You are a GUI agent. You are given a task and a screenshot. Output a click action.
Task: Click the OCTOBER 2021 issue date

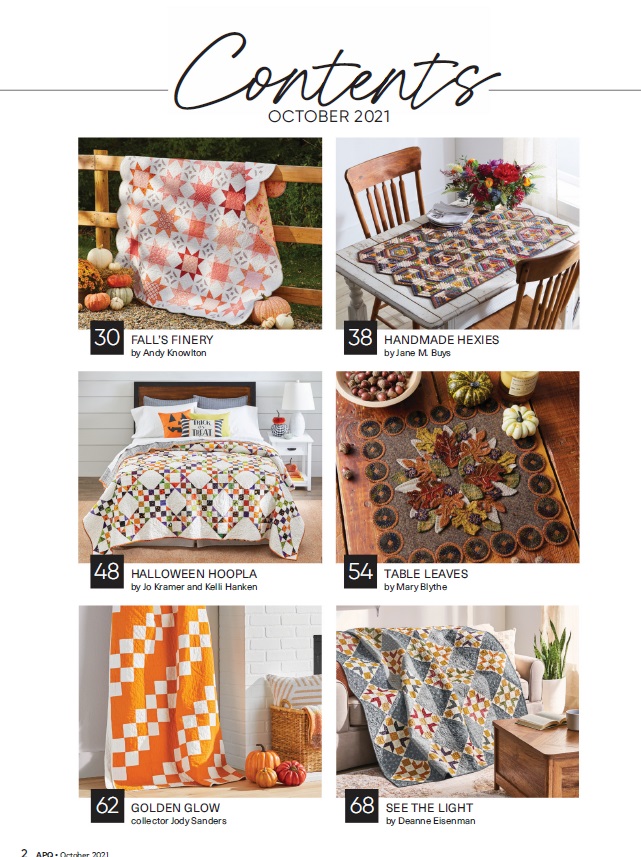point(329,116)
